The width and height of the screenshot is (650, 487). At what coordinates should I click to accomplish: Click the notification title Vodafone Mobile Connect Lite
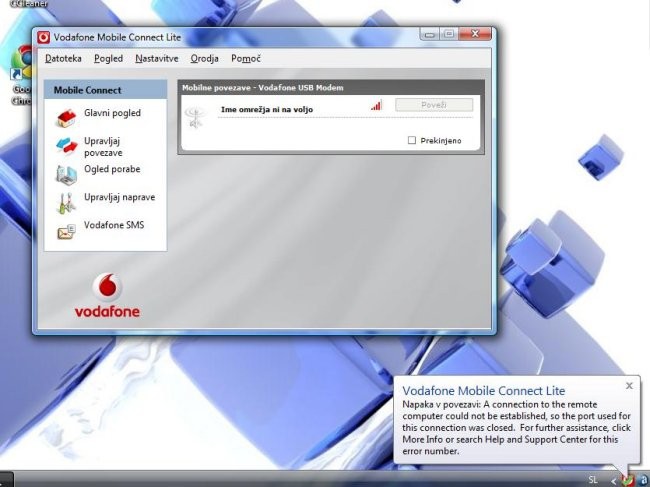click(x=483, y=390)
